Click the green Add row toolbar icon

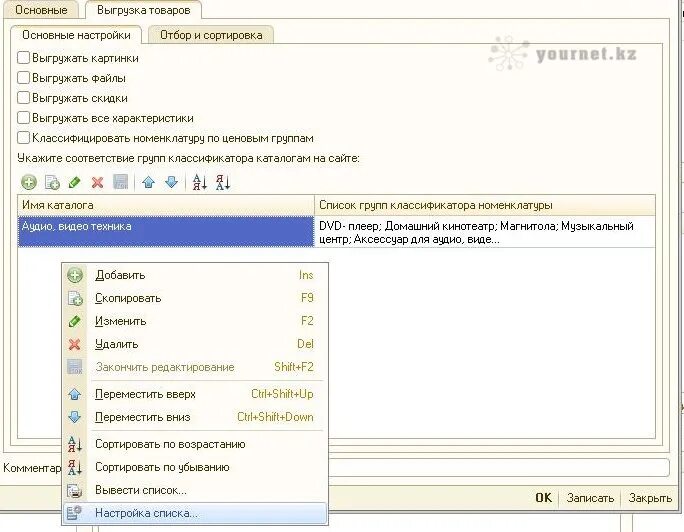(x=29, y=182)
